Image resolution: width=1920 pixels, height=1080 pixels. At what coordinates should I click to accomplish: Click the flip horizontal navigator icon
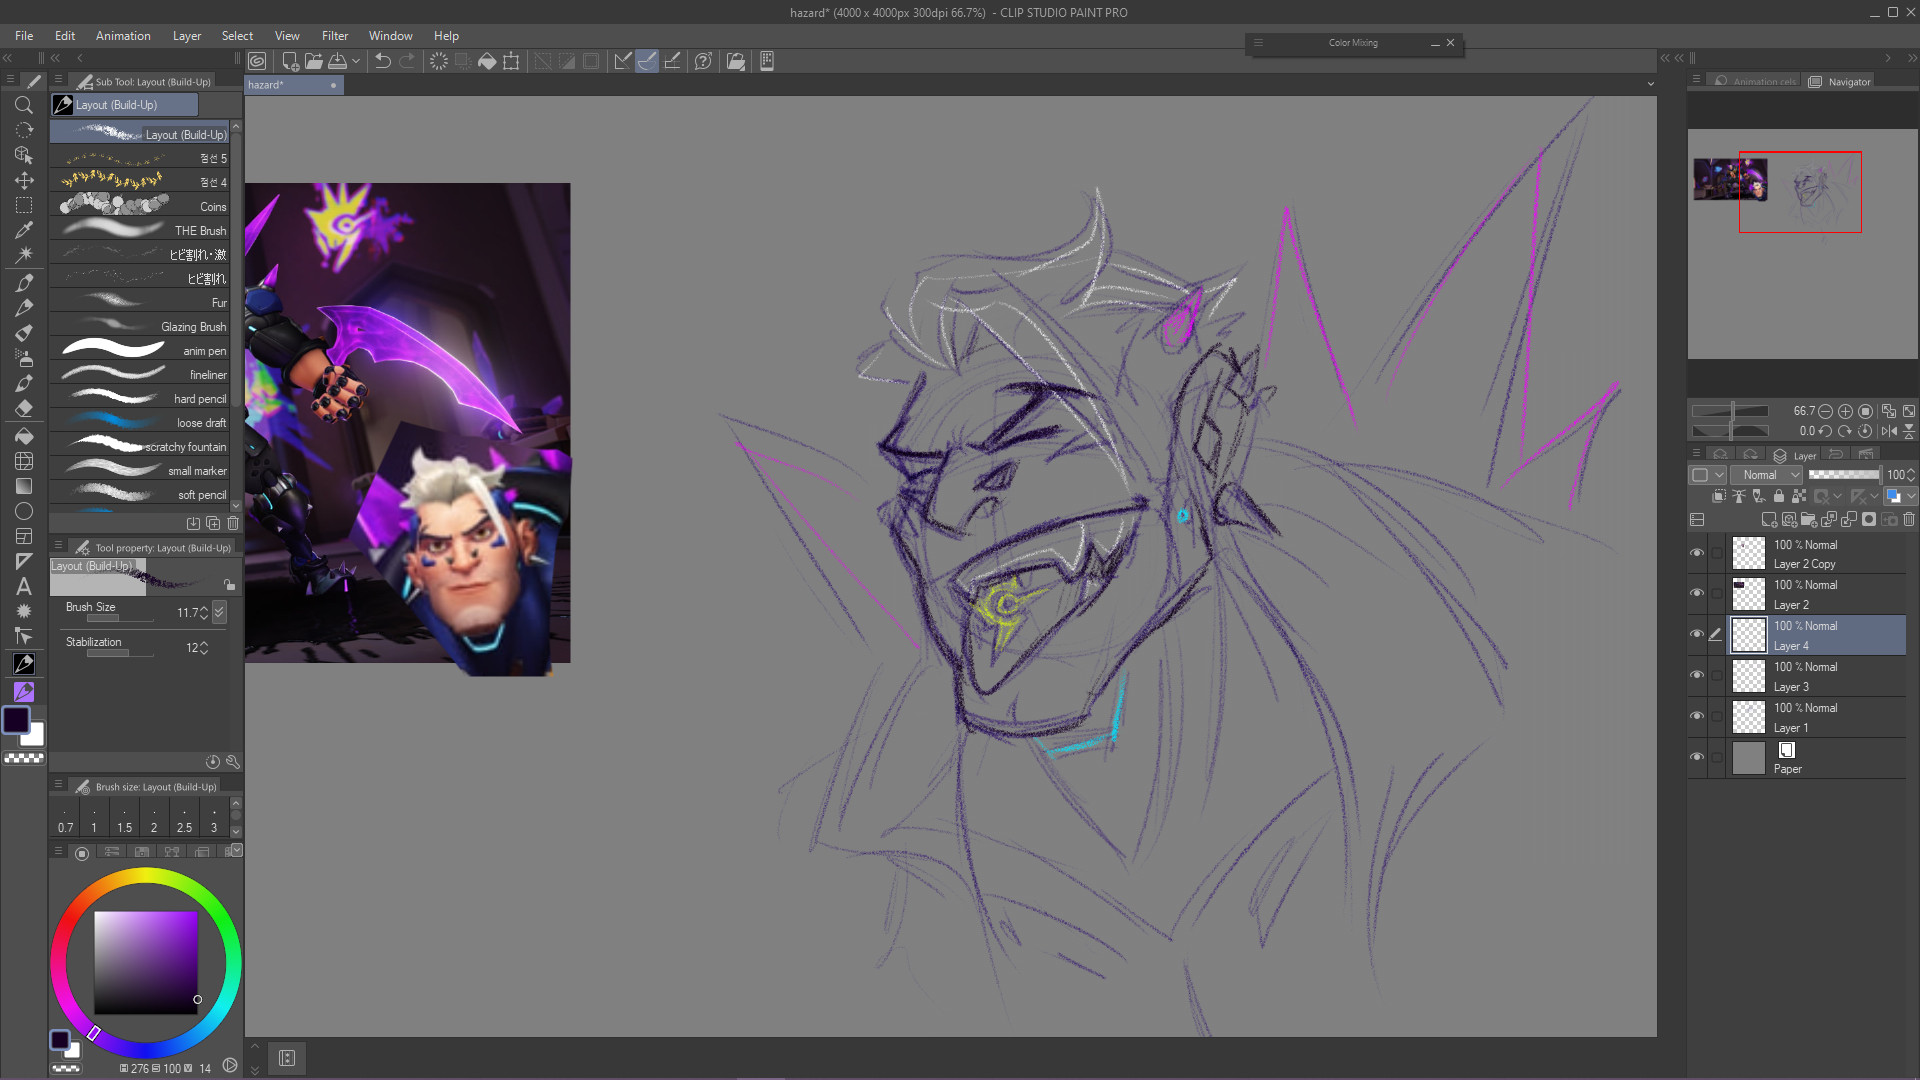point(1888,431)
